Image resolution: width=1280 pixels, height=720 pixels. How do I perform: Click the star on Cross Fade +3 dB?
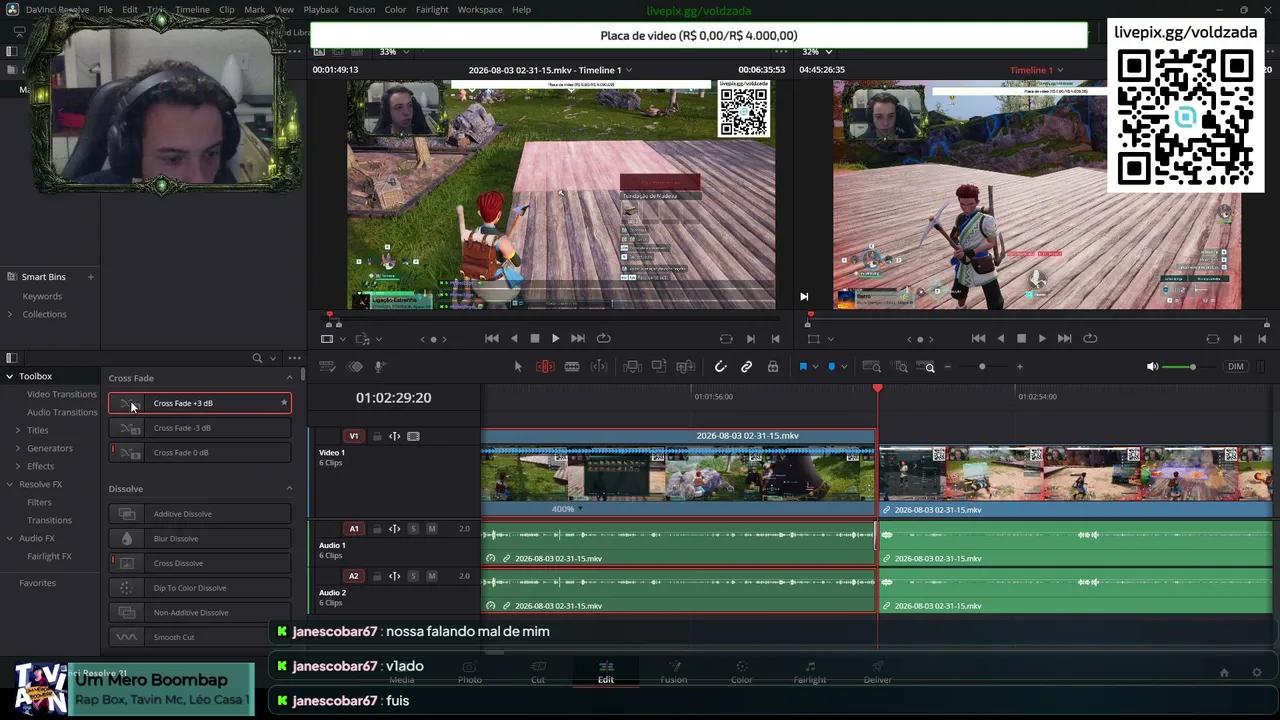pyautogui.click(x=284, y=403)
